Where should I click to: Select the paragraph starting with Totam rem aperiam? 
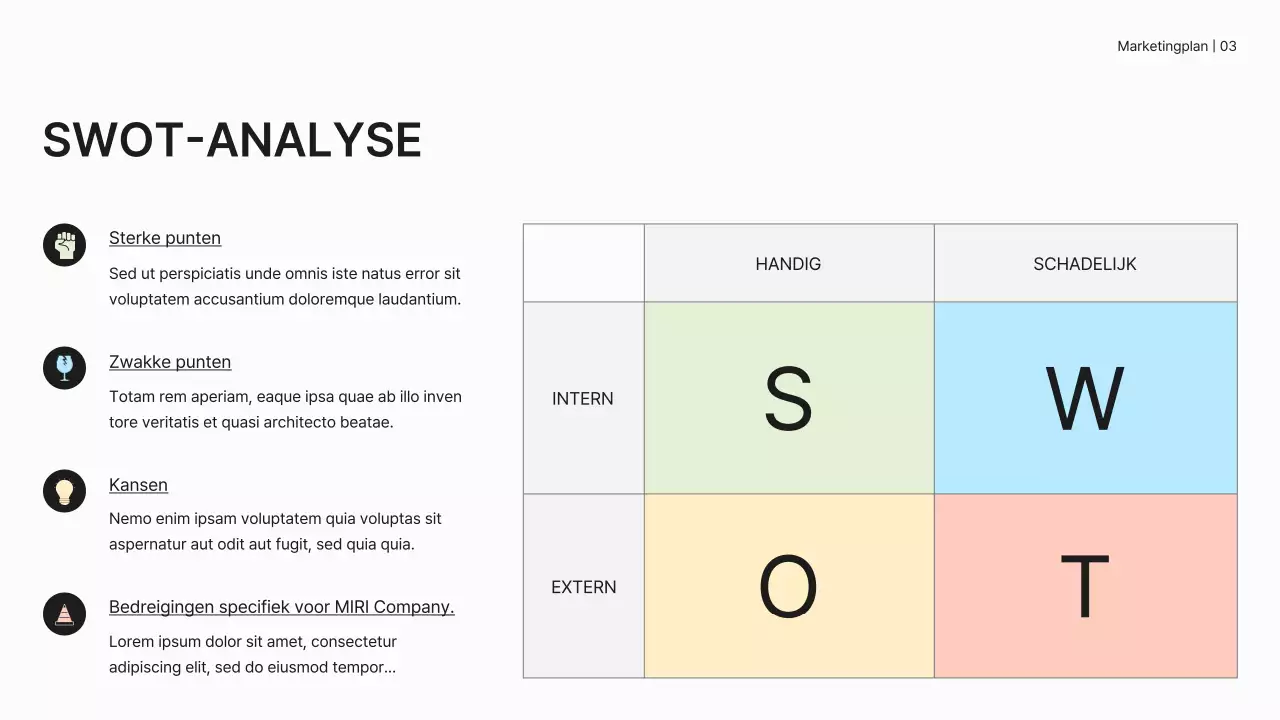tap(285, 409)
